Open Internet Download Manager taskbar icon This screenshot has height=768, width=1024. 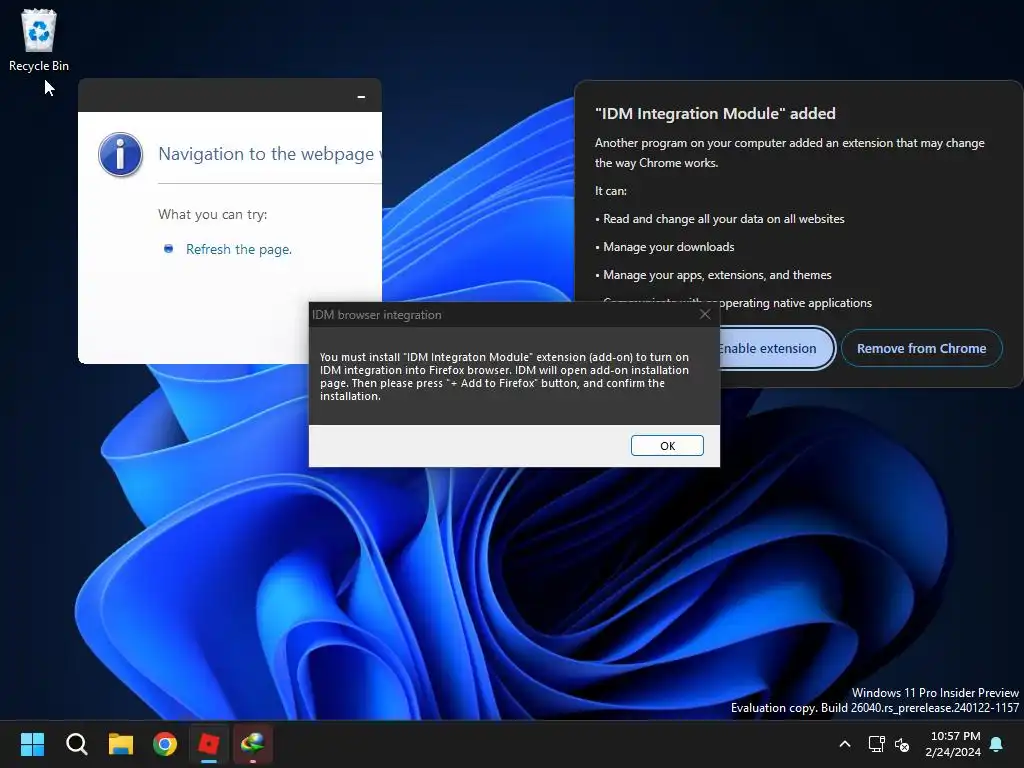[x=253, y=744]
